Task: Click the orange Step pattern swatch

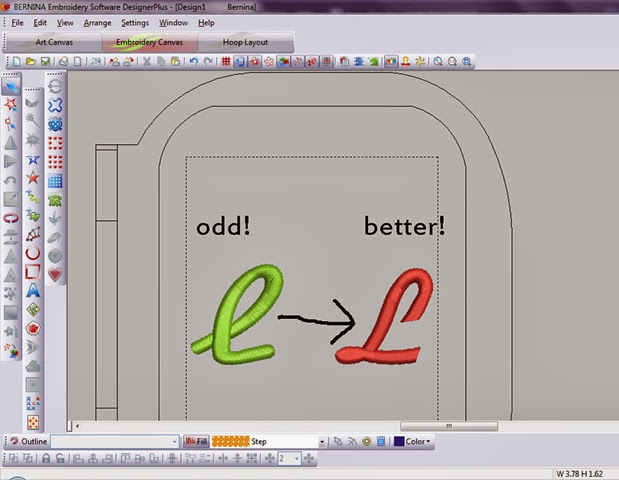Action: coord(231,441)
